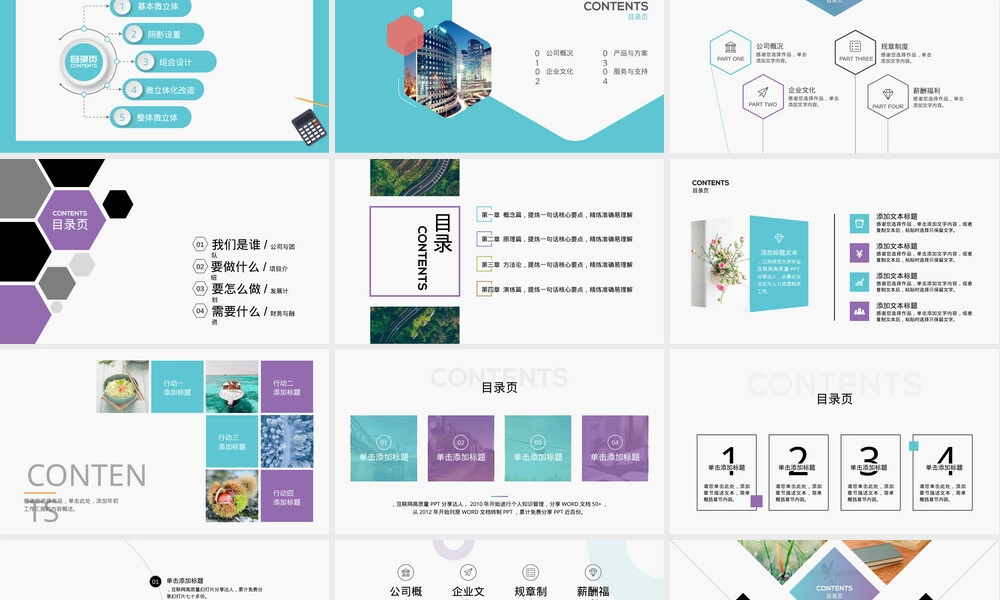The width and height of the screenshot is (1000, 600).
Task: Open the snowy forest aerial photo
Action: (x=287, y=441)
